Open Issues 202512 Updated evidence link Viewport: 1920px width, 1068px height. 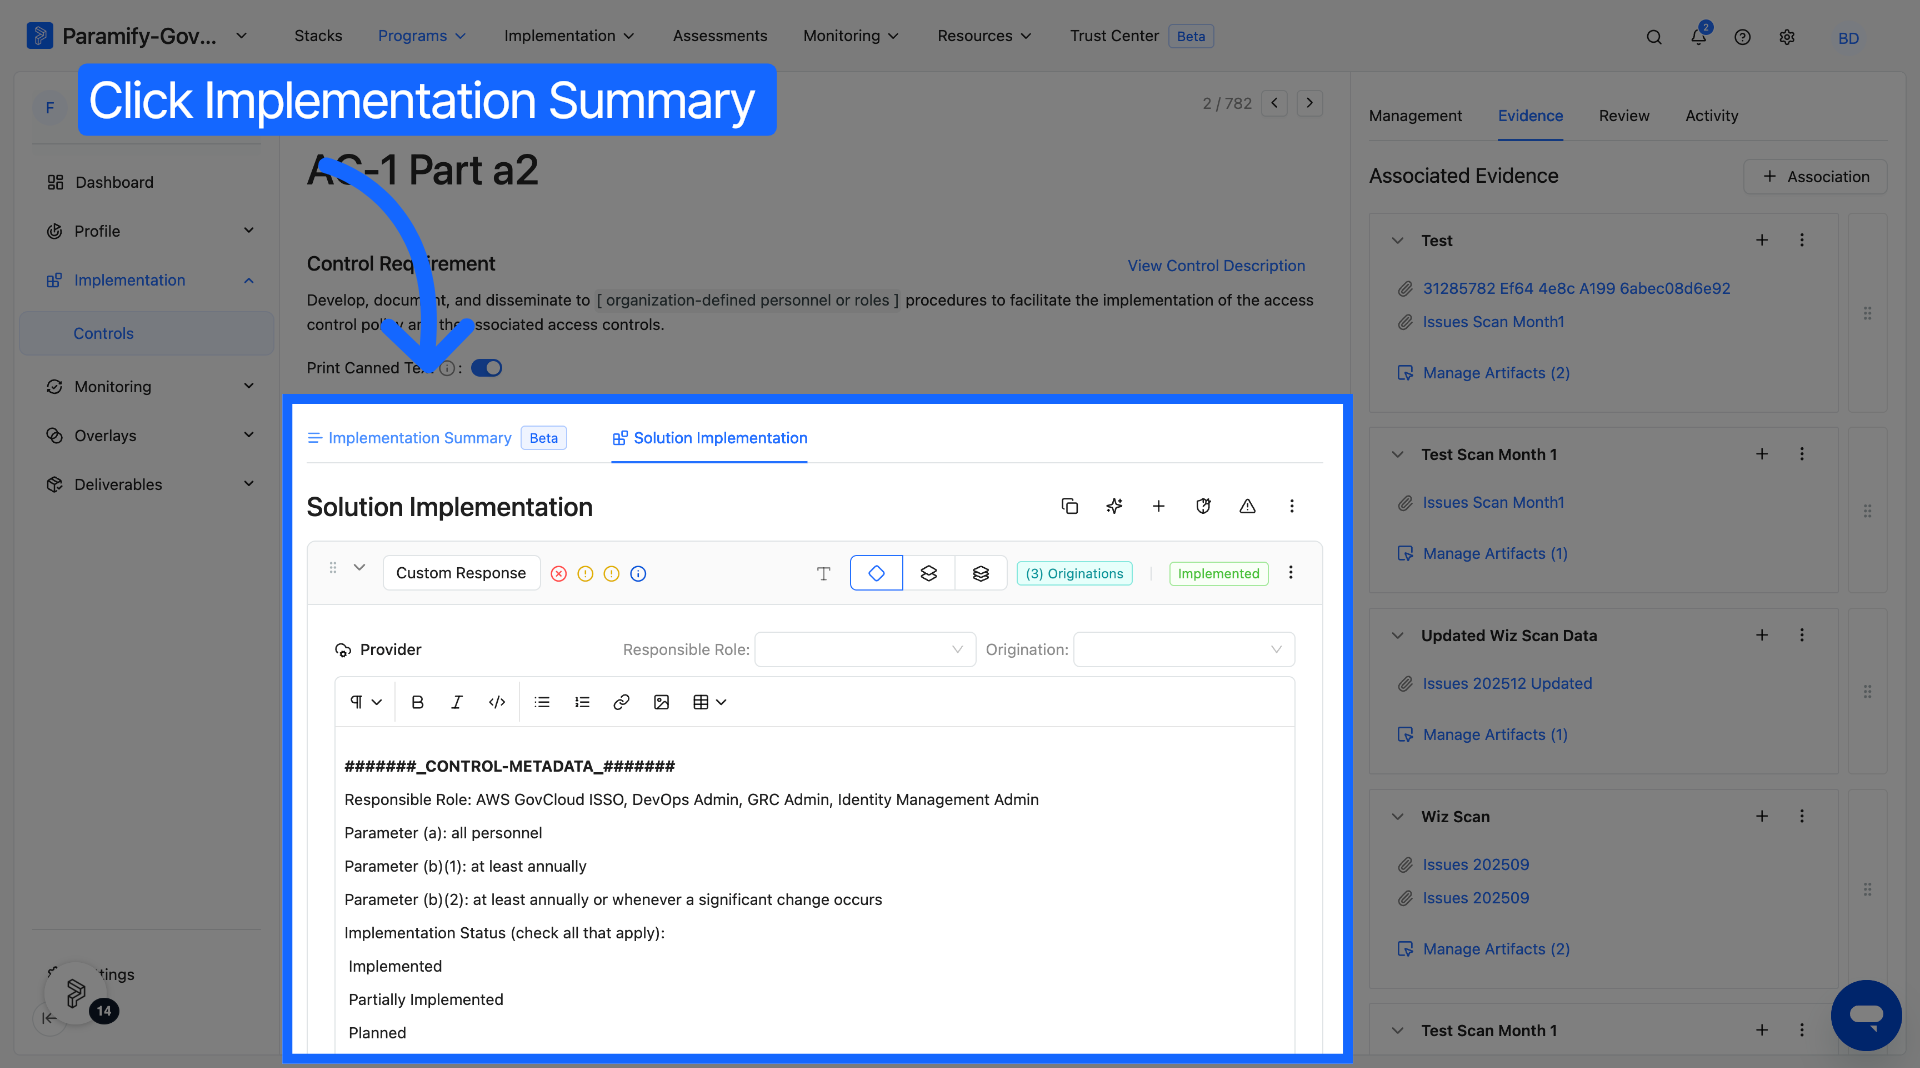pos(1507,684)
